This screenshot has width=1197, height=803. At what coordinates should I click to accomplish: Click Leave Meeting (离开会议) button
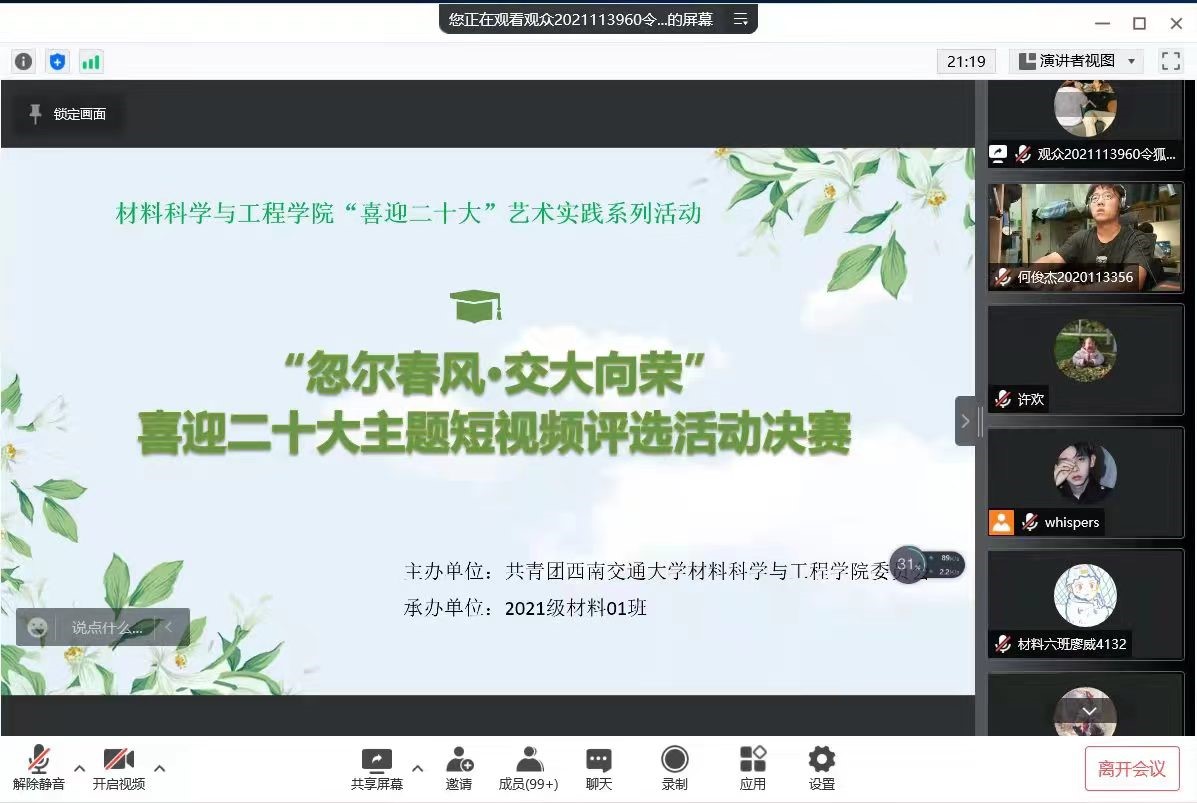coord(1132,768)
